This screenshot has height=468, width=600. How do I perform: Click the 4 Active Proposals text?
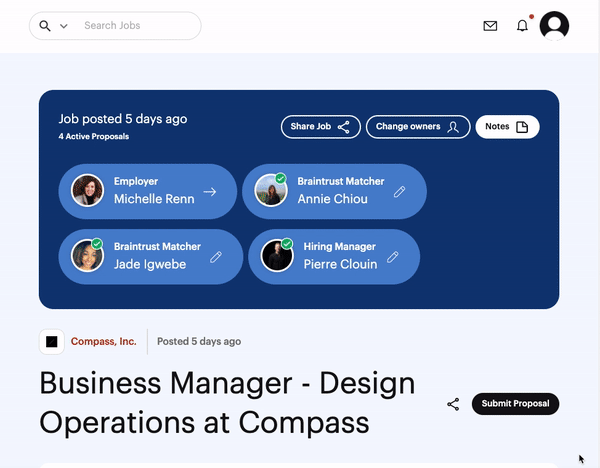pyautogui.click(x=94, y=137)
